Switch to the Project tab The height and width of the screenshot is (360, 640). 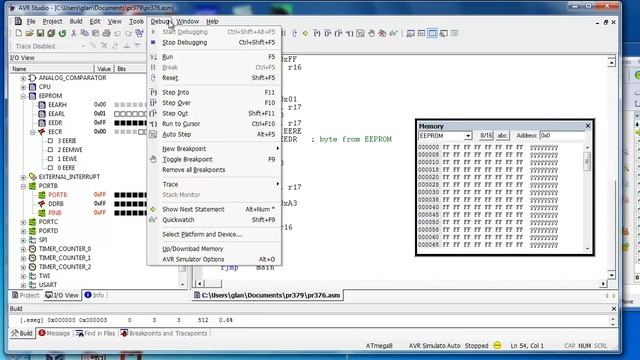26,295
